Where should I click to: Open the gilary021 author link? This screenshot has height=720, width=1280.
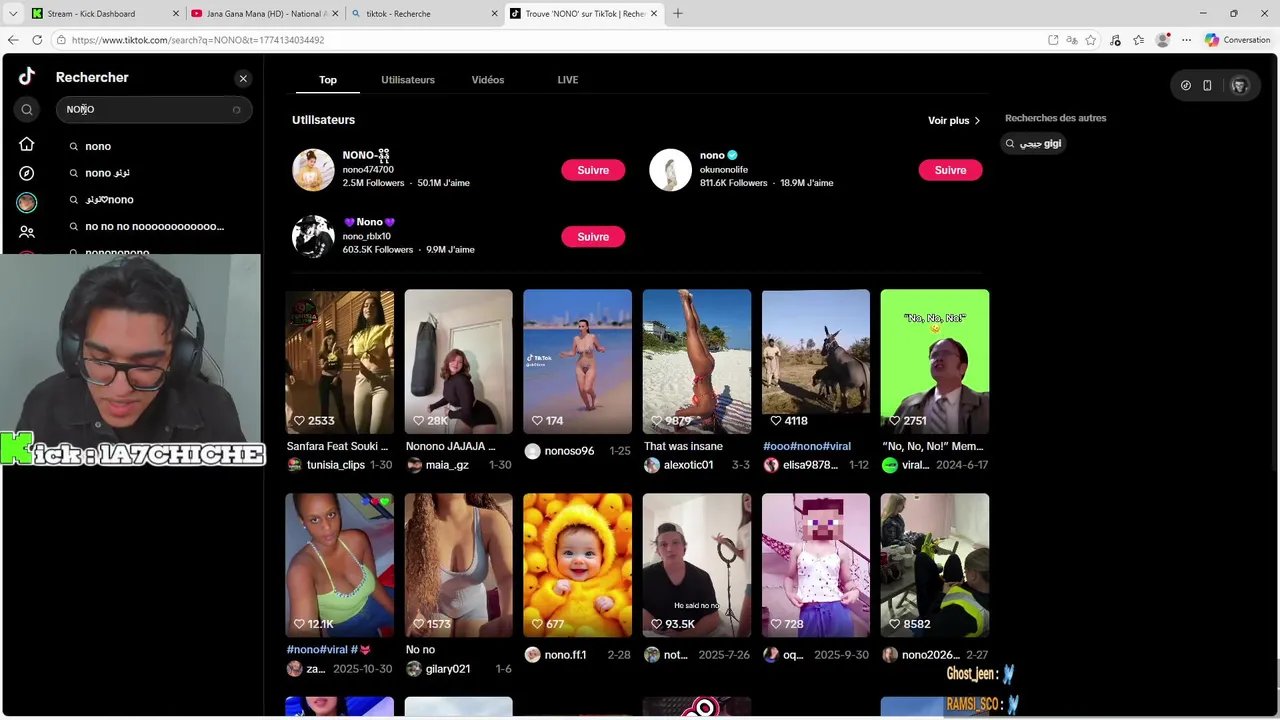tap(447, 669)
